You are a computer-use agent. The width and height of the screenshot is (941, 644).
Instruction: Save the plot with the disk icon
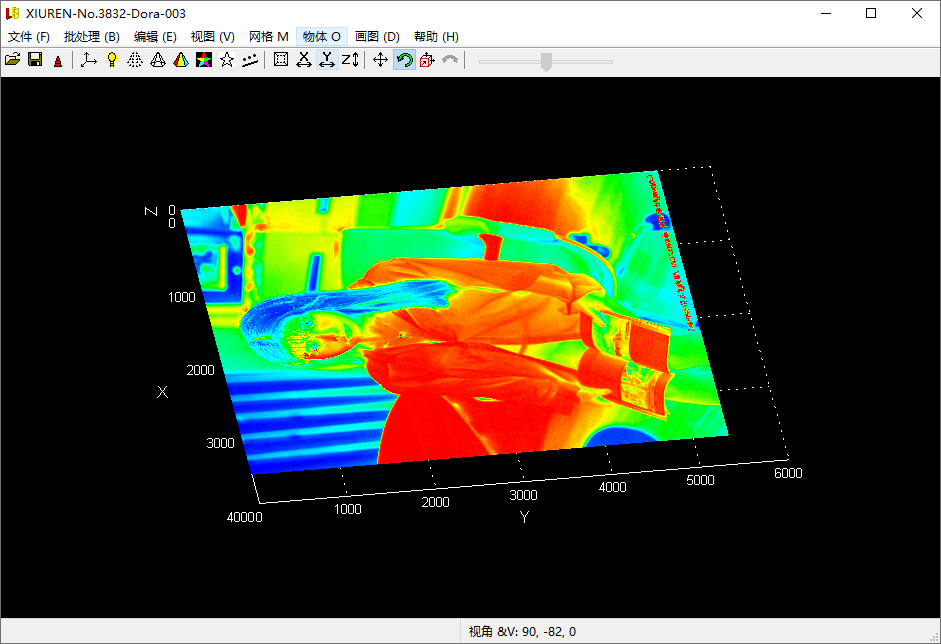click(34, 59)
